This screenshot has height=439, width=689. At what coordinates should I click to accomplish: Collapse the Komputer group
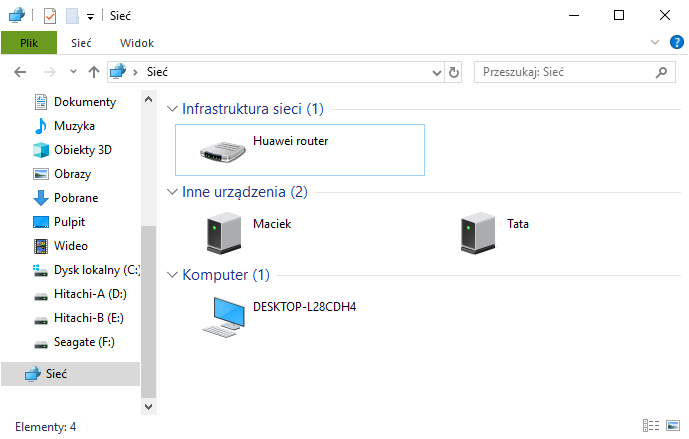(x=172, y=275)
